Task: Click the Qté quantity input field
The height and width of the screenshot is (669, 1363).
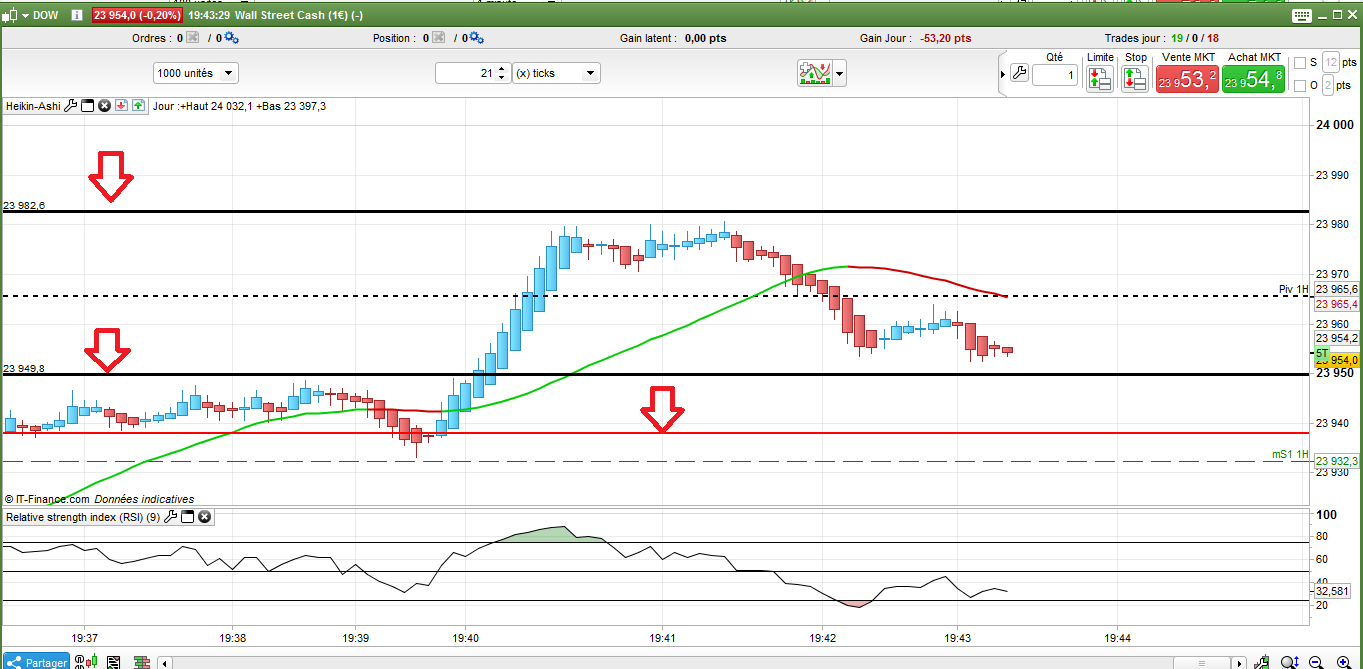Action: [1055, 75]
